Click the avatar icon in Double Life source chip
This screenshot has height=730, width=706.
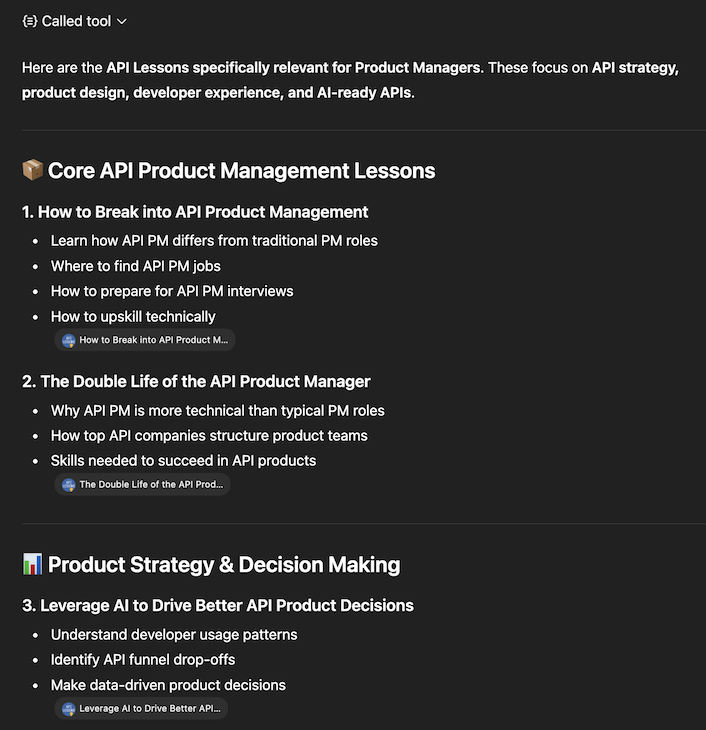coord(69,484)
